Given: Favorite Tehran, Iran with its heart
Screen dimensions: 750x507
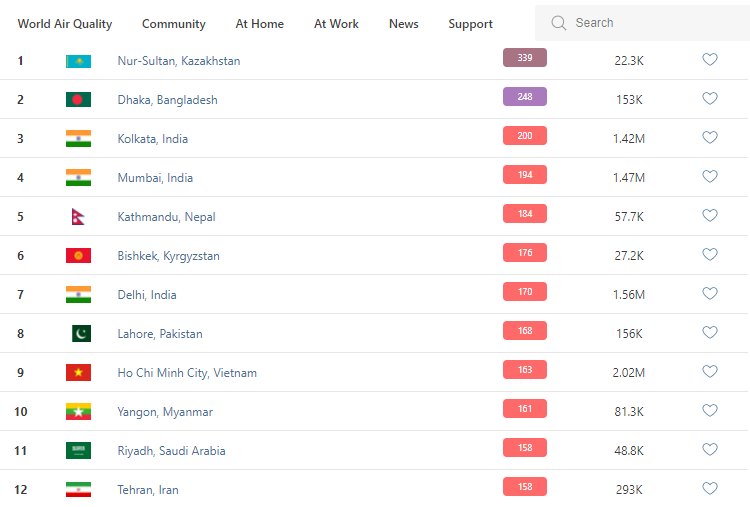Looking at the screenshot, I should [710, 489].
